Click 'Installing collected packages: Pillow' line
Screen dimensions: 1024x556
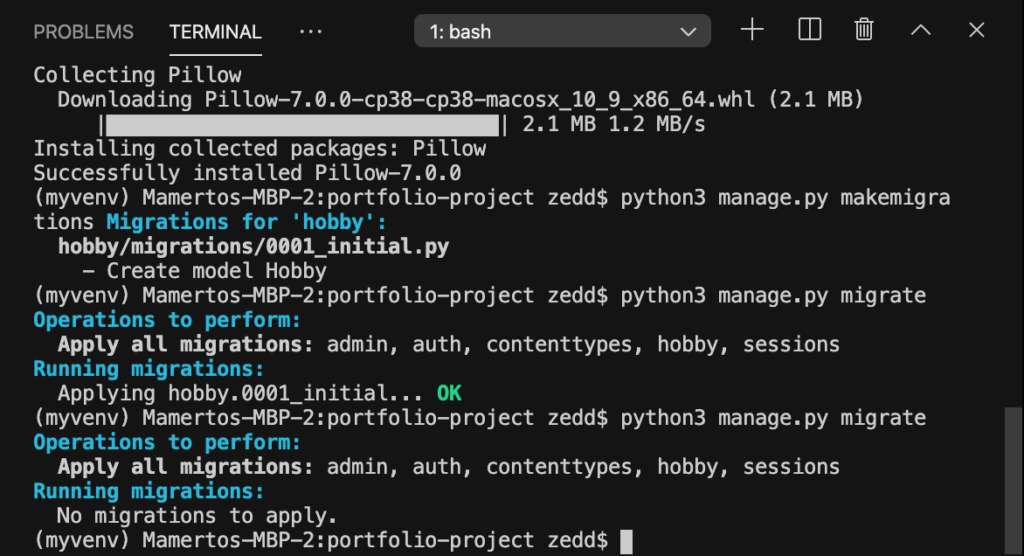260,149
